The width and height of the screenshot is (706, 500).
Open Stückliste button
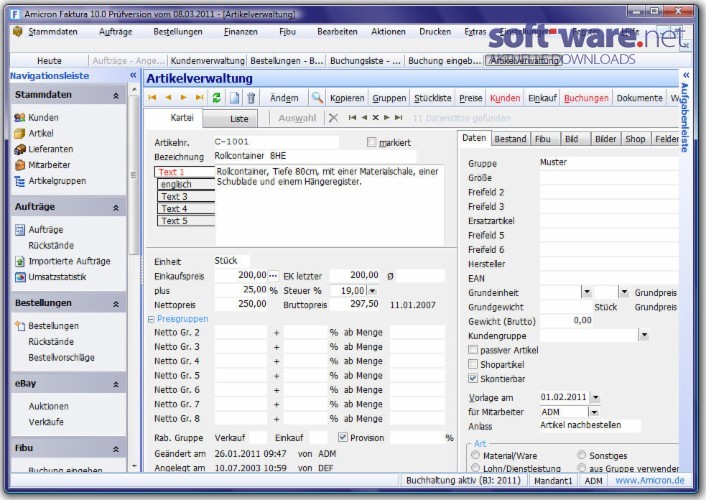(x=432, y=98)
